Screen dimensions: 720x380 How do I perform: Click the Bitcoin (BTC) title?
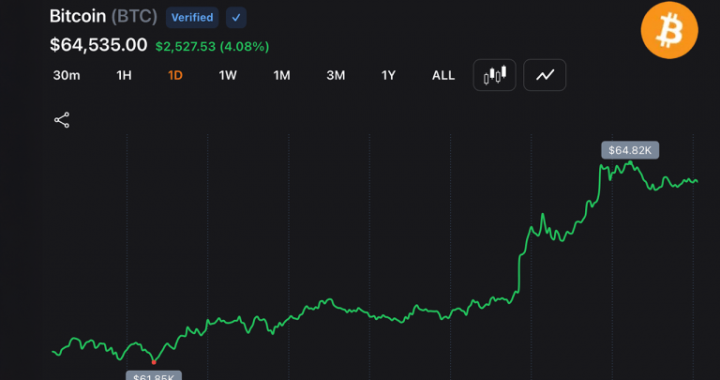[103, 17]
